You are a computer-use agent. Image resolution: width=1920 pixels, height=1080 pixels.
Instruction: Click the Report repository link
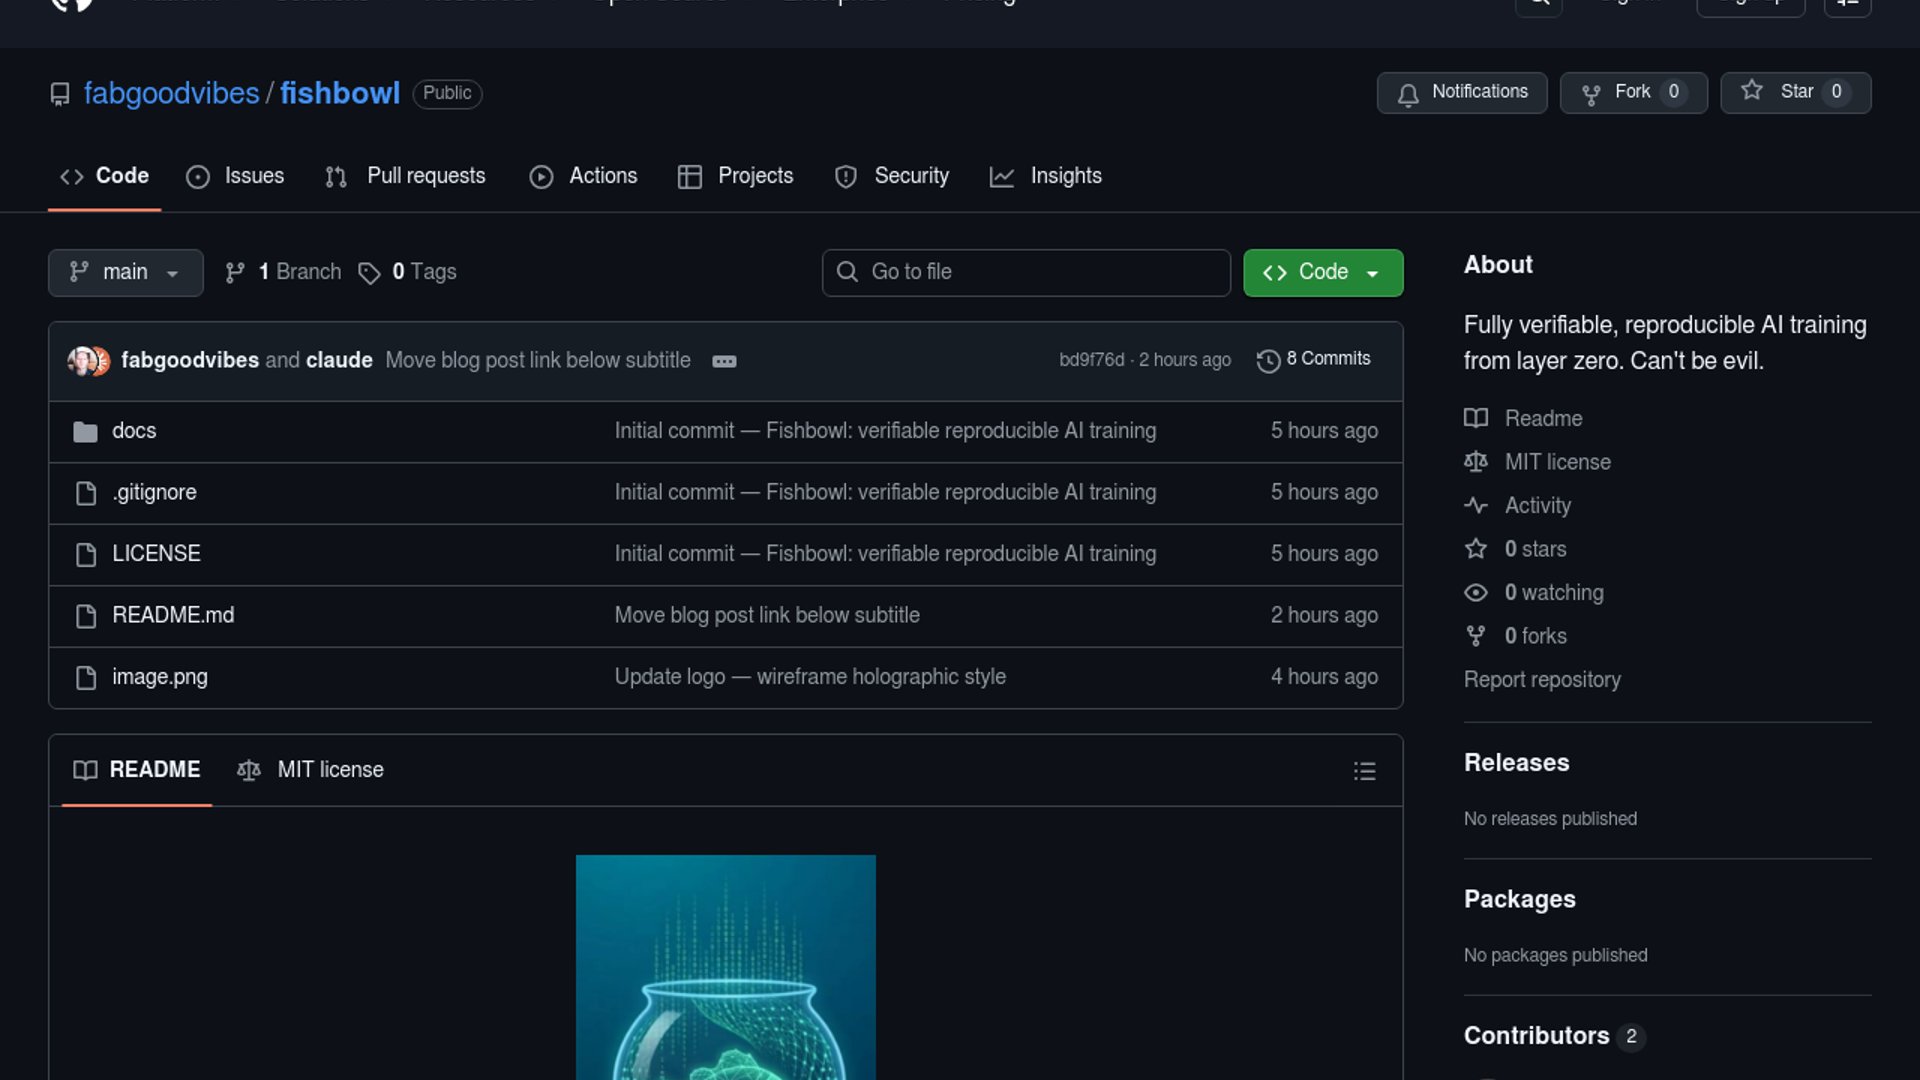[x=1541, y=680]
